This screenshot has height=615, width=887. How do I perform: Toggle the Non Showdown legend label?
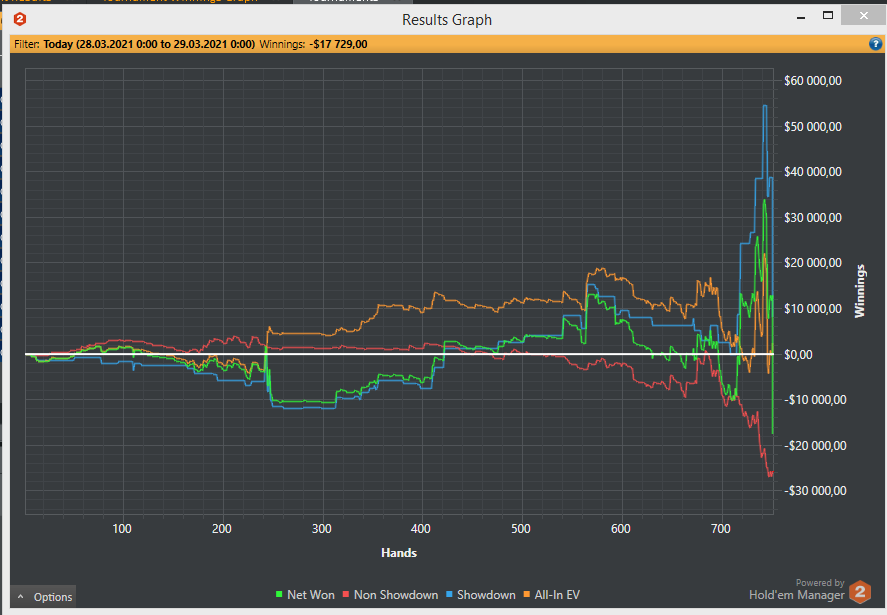(x=396, y=595)
